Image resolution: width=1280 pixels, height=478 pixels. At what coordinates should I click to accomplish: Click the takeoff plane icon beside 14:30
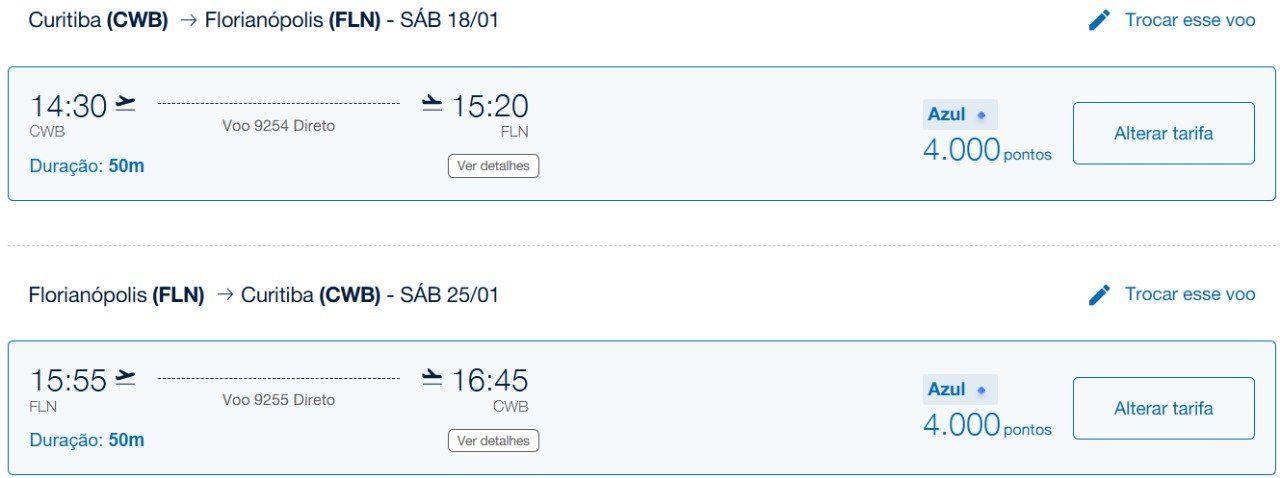click(x=125, y=103)
